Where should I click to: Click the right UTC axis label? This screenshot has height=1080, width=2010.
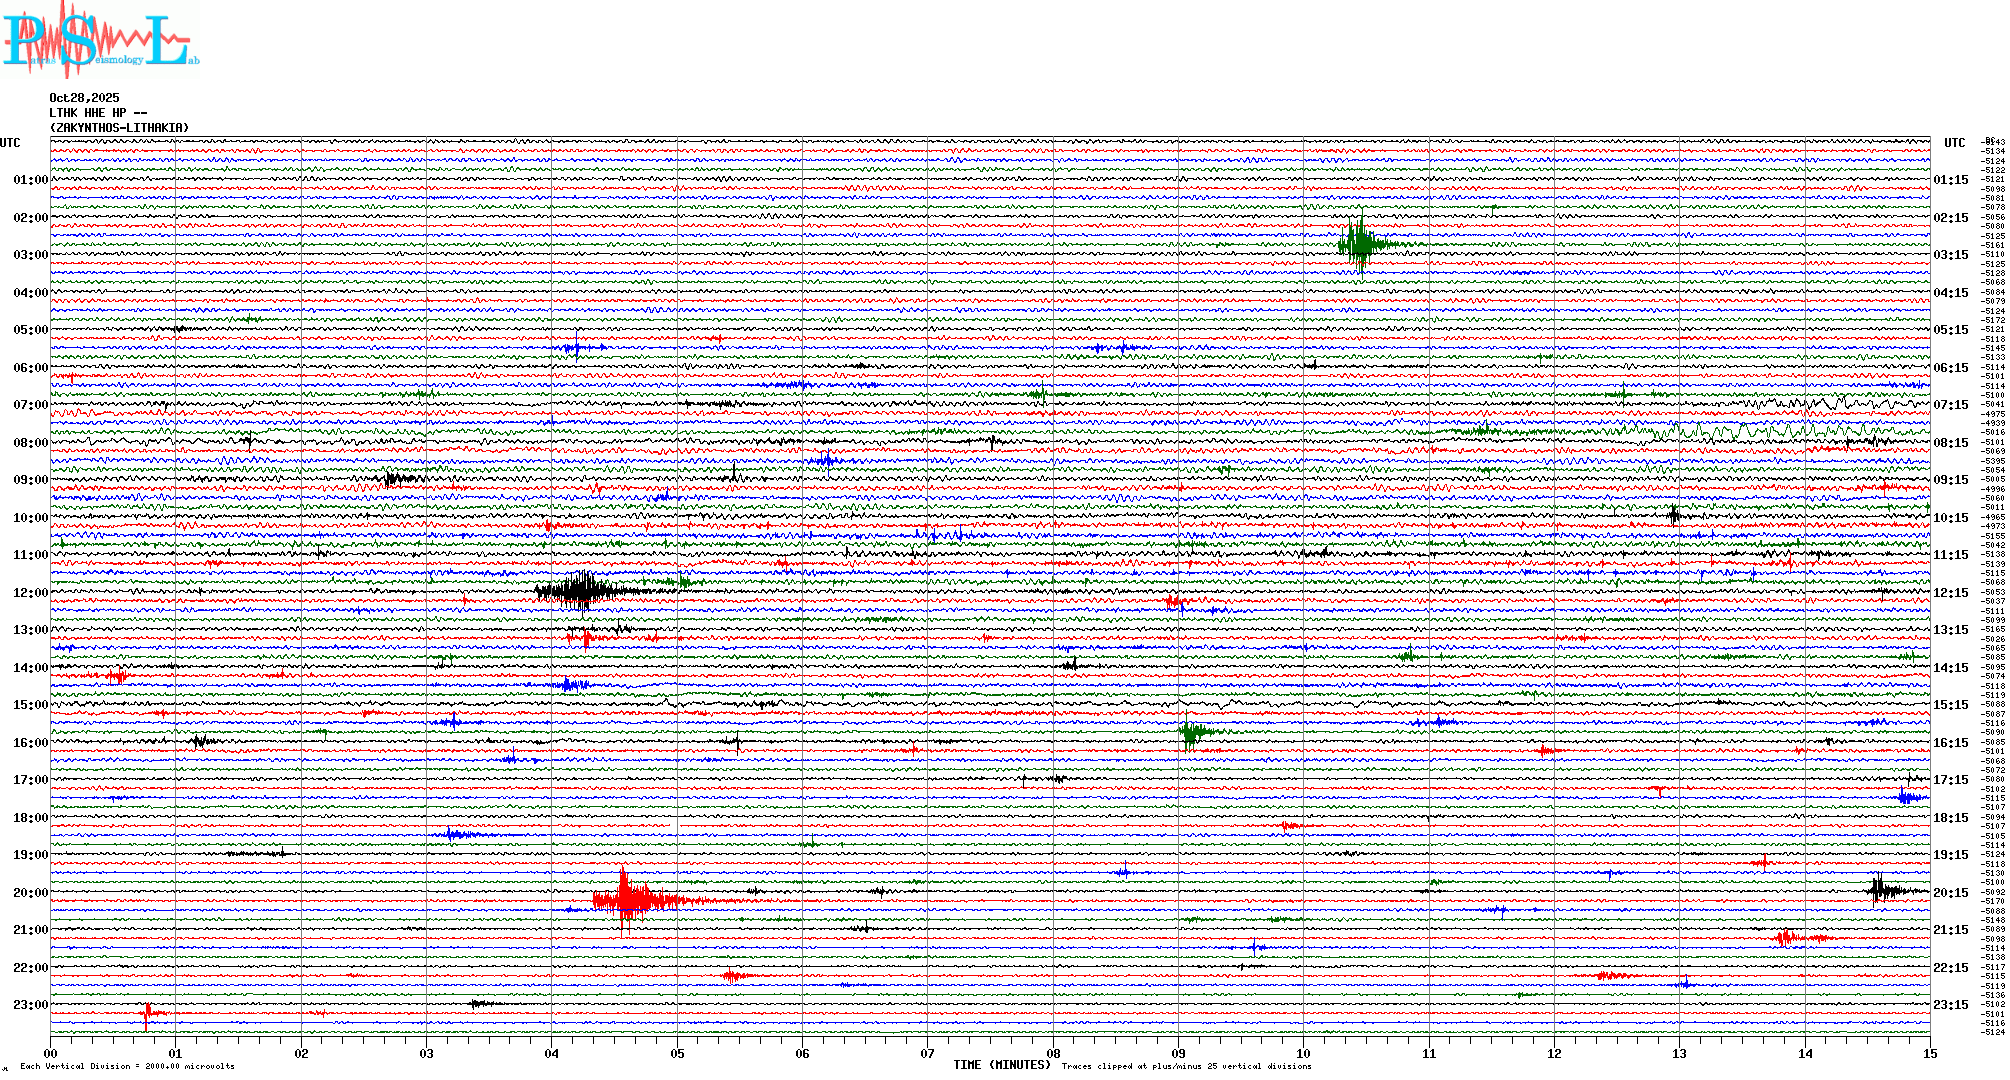(1954, 143)
